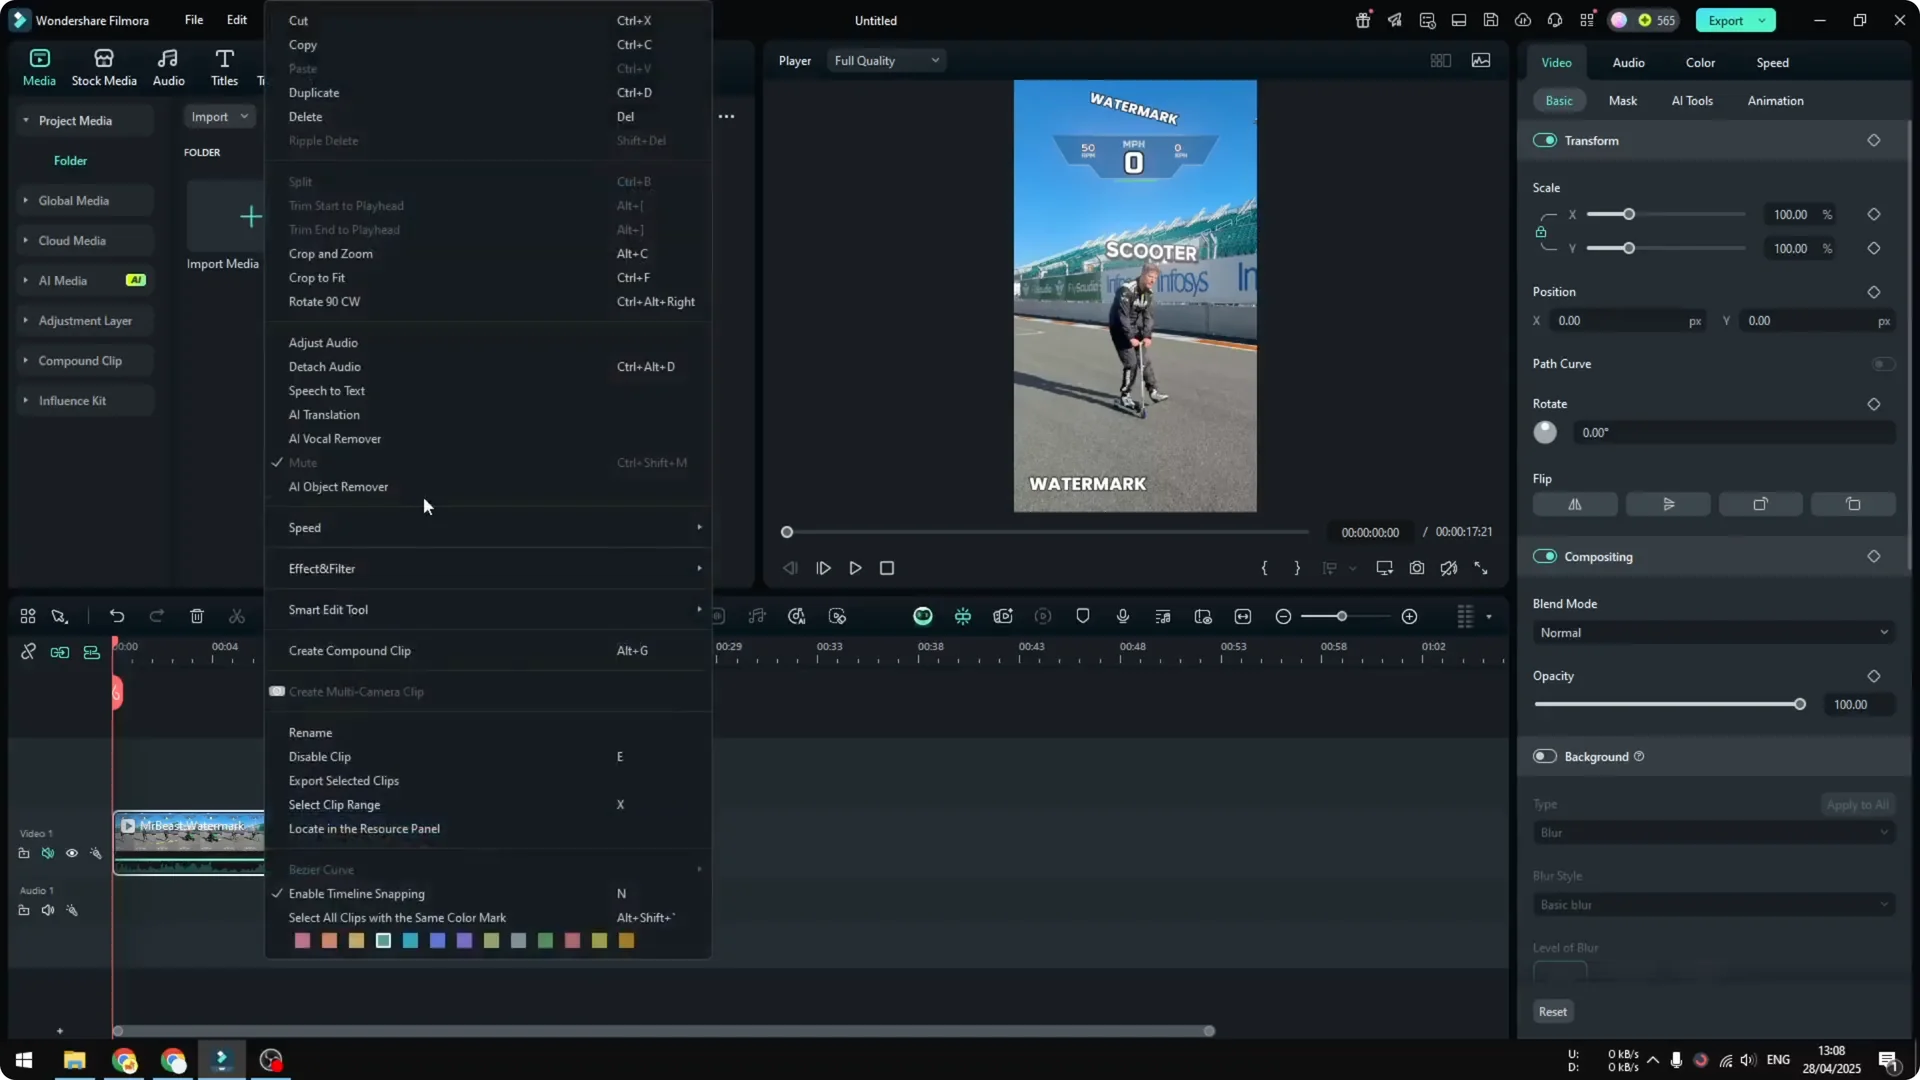This screenshot has width=1920, height=1080.
Task: Hide the Video 1 track visibility
Action: point(71,853)
